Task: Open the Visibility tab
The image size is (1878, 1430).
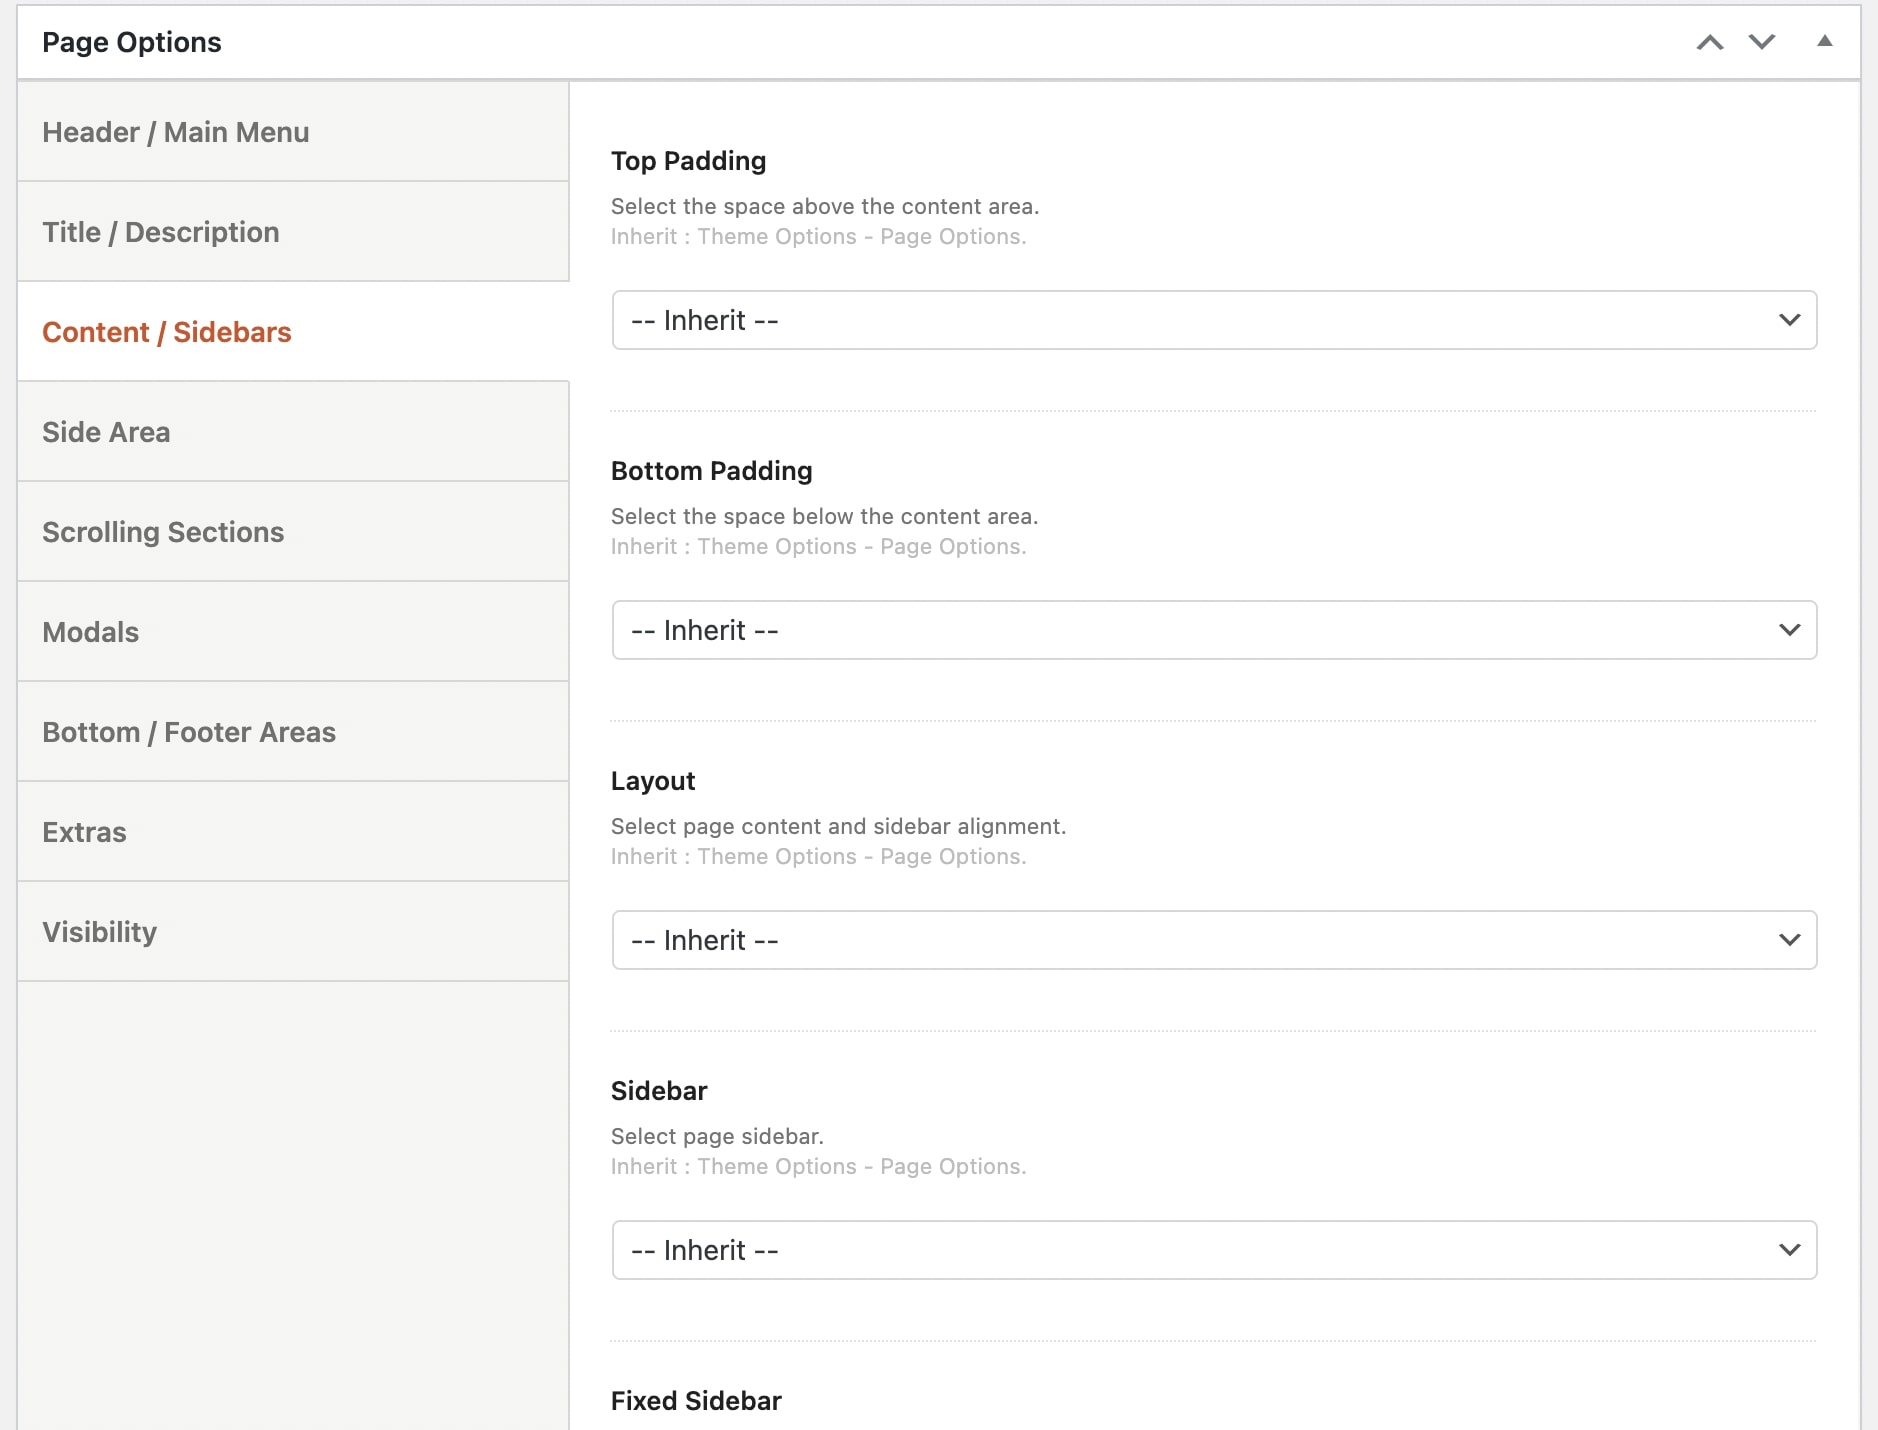Action: point(100,932)
